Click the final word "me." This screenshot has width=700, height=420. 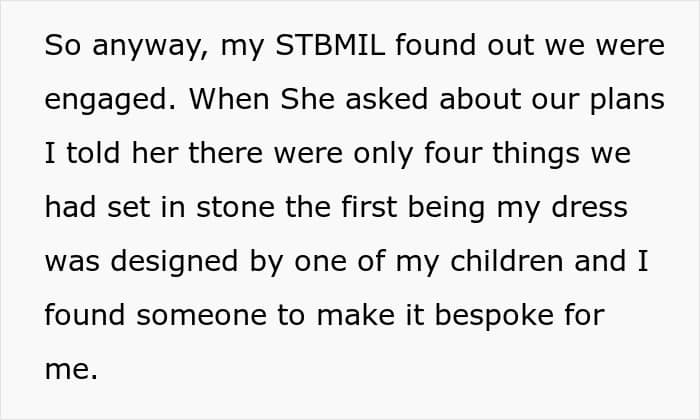[70, 368]
